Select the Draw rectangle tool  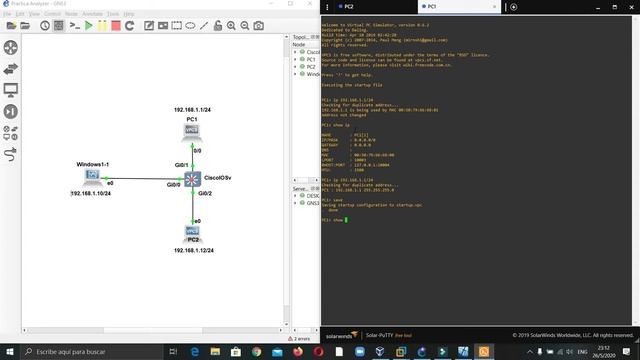(x=177, y=26)
